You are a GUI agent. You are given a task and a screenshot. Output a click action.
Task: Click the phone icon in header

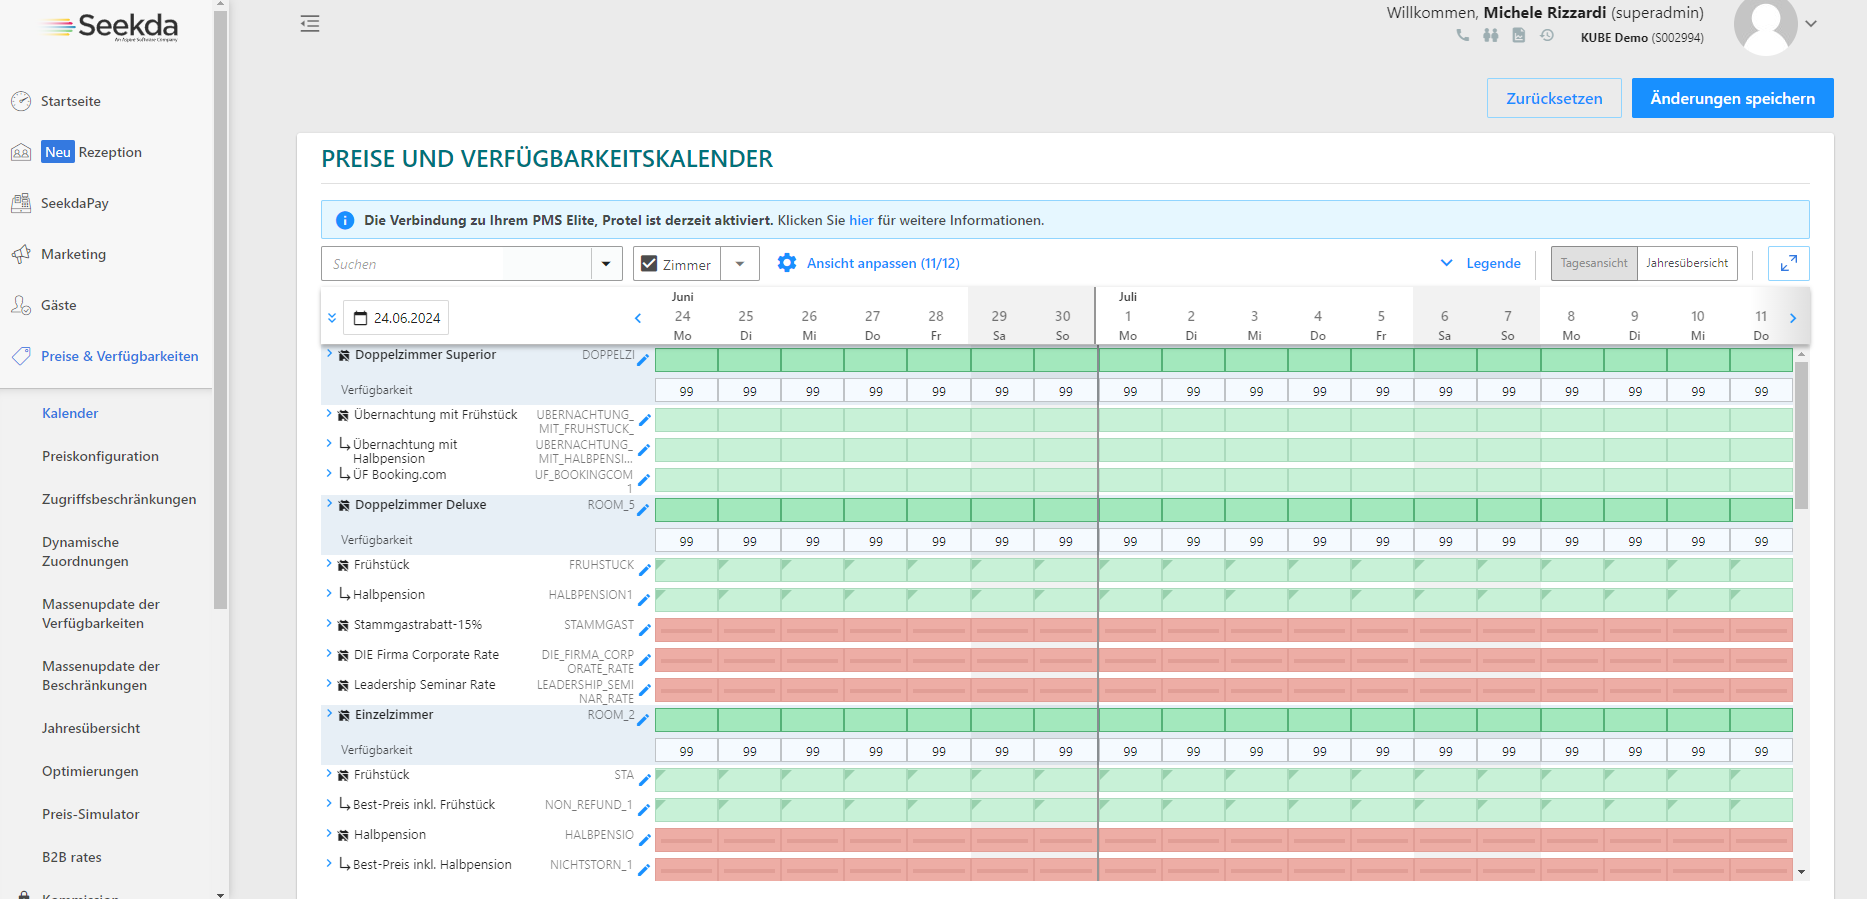1463,36
